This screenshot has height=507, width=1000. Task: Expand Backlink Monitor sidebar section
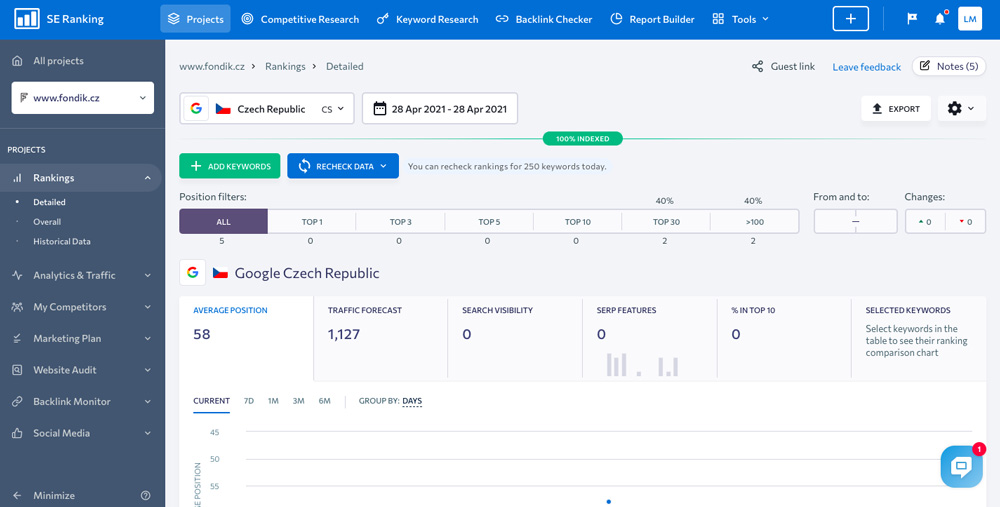82,402
